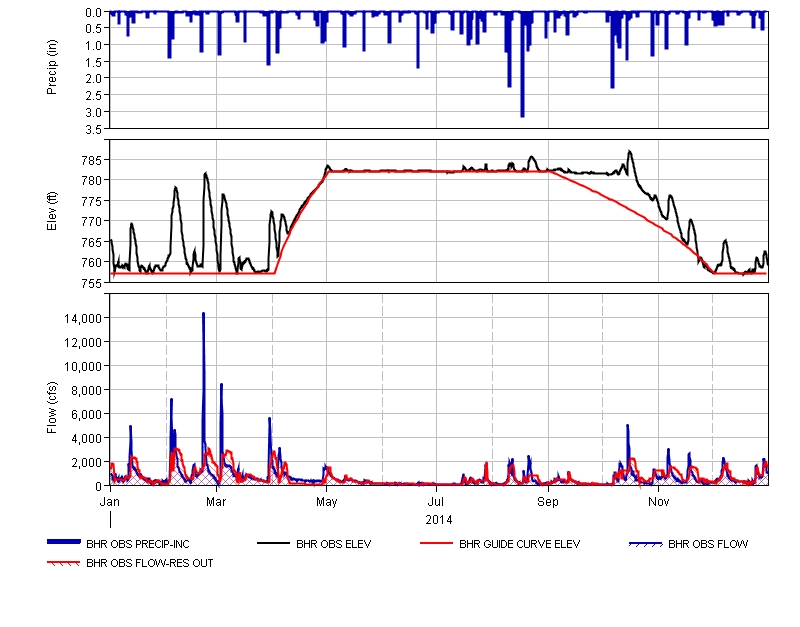800x627 pixels.
Task: Click the 14,000 flow axis tick label
Action: pyautogui.click(x=83, y=319)
